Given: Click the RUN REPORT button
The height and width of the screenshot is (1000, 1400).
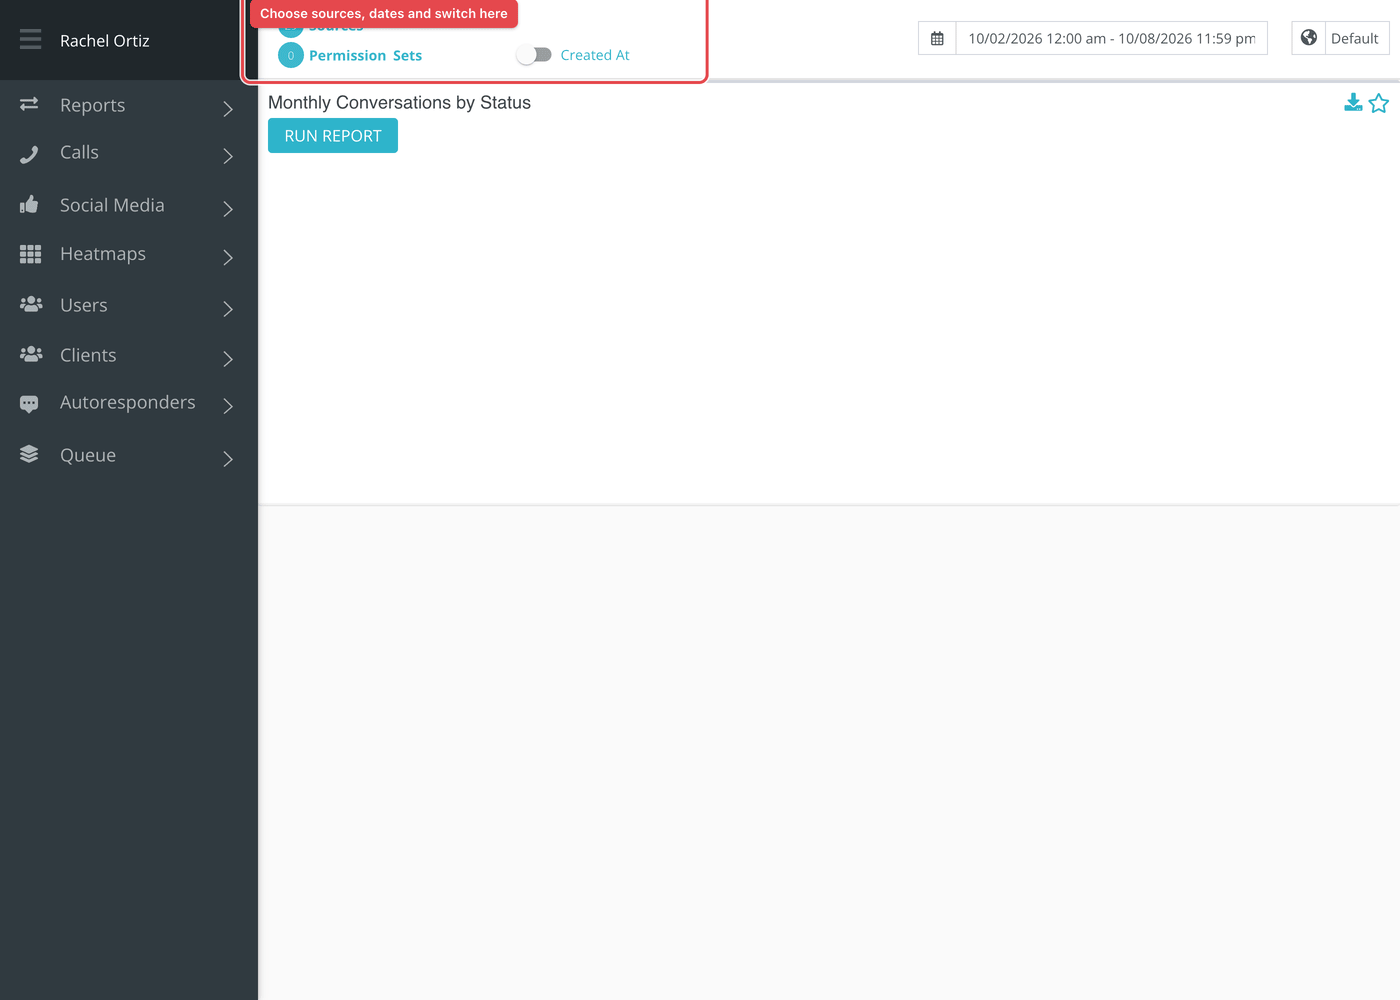Looking at the screenshot, I should pos(333,136).
